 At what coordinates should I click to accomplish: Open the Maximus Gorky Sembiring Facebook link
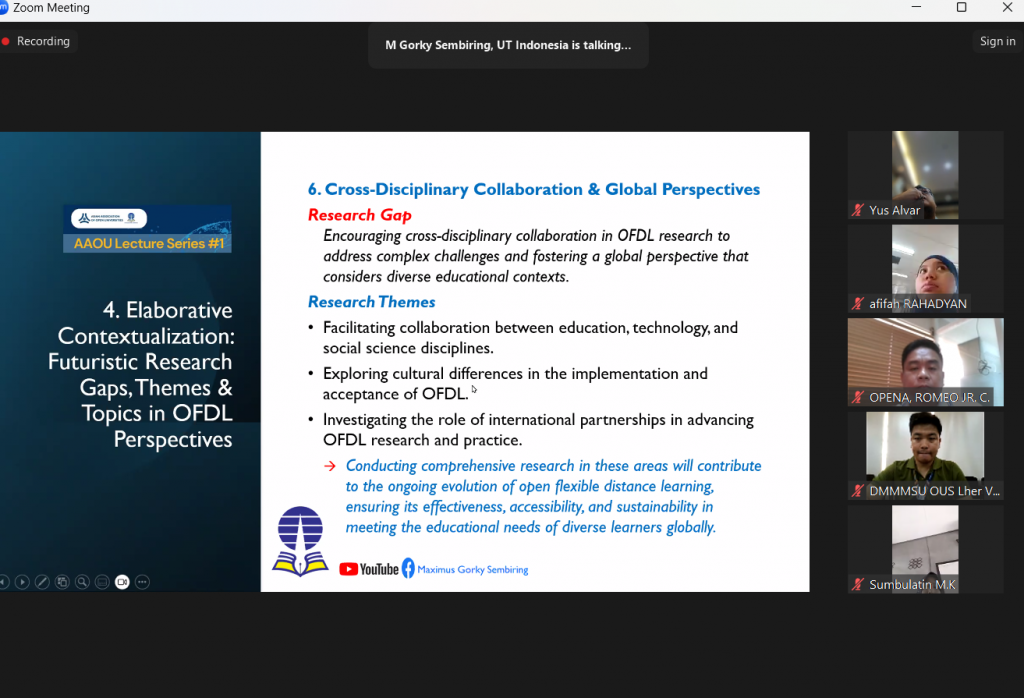(473, 569)
